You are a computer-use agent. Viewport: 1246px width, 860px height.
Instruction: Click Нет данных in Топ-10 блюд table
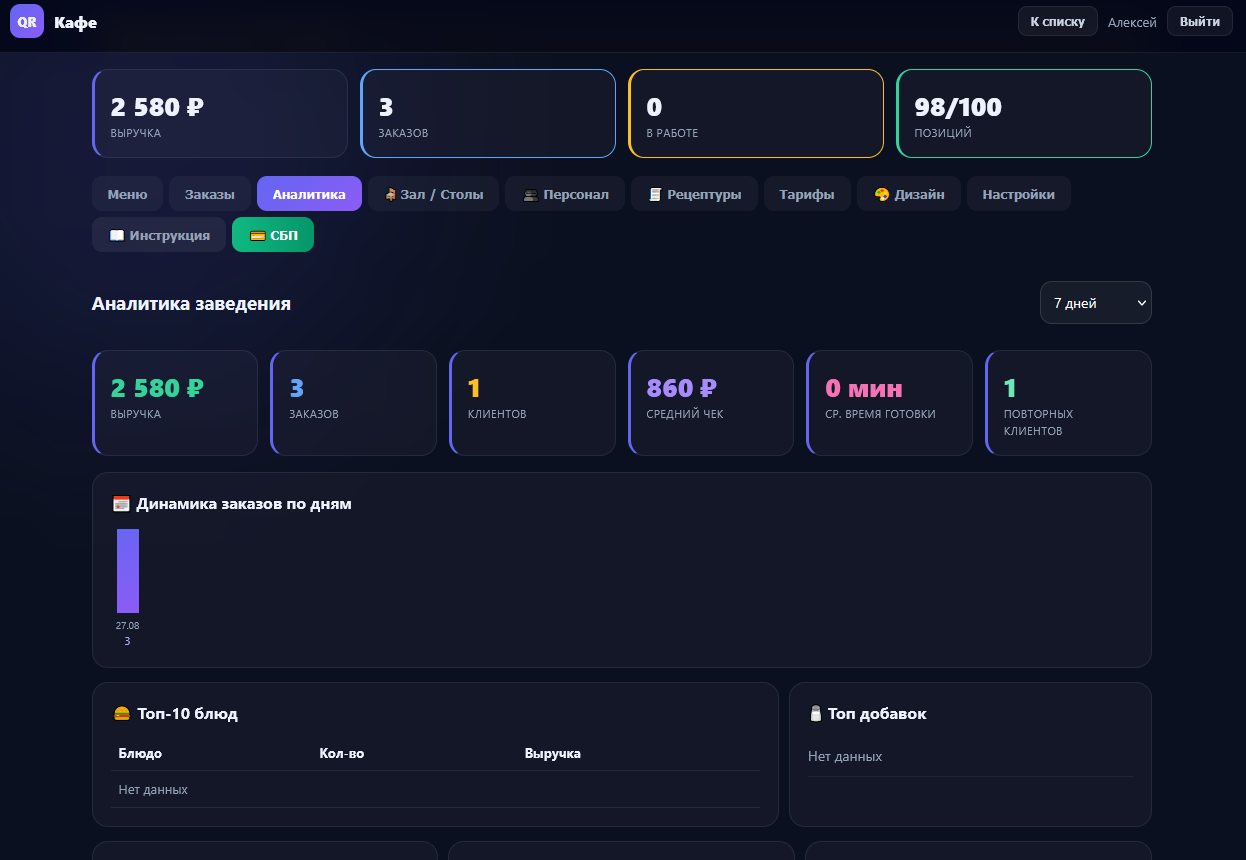153,790
